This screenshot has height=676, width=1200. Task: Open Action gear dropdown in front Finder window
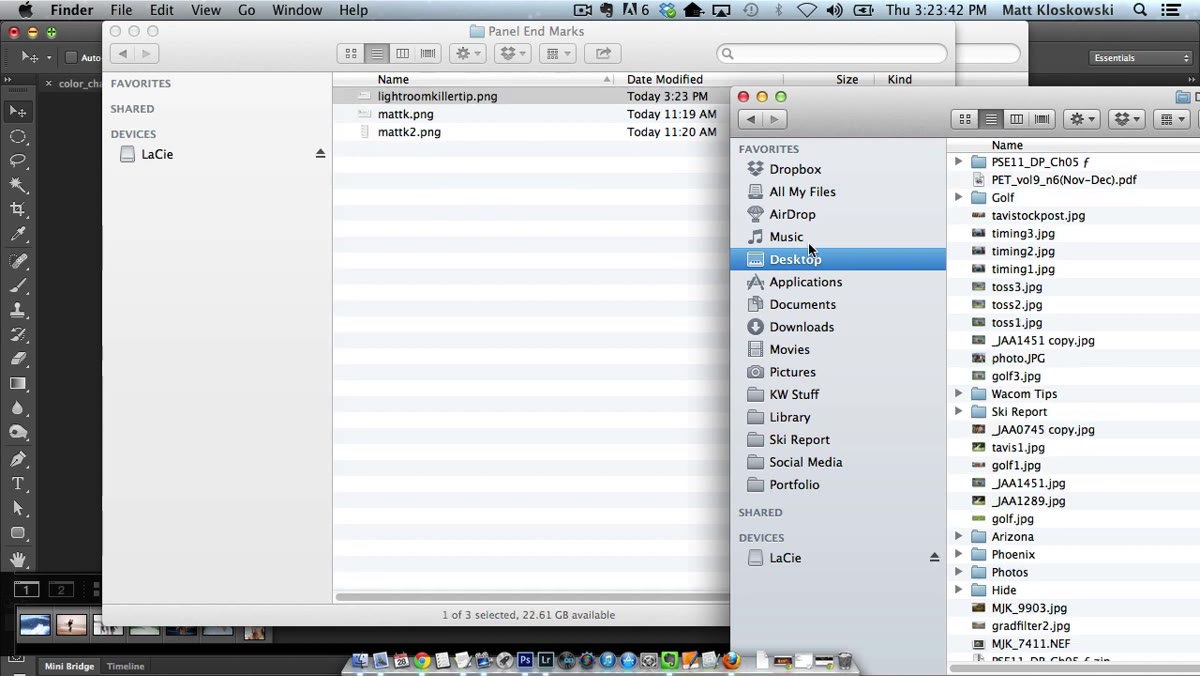1082,119
